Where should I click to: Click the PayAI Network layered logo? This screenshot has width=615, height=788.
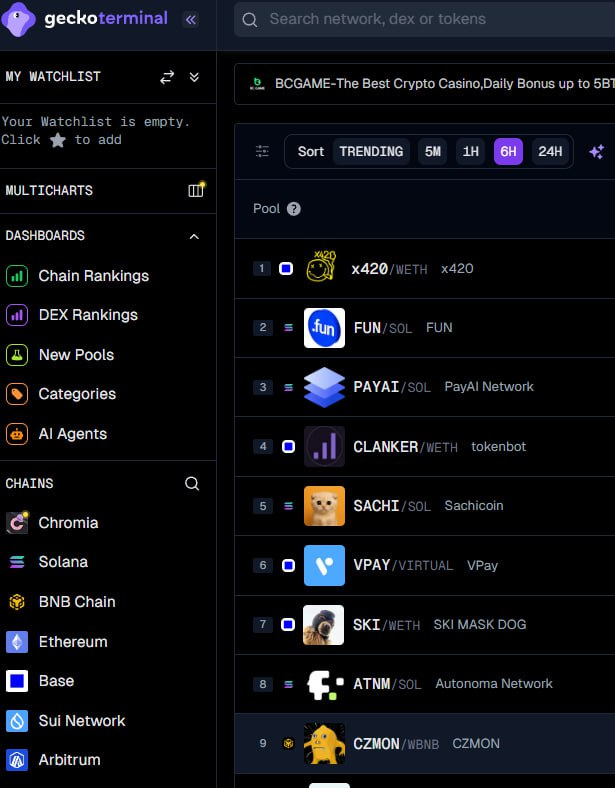(325, 387)
